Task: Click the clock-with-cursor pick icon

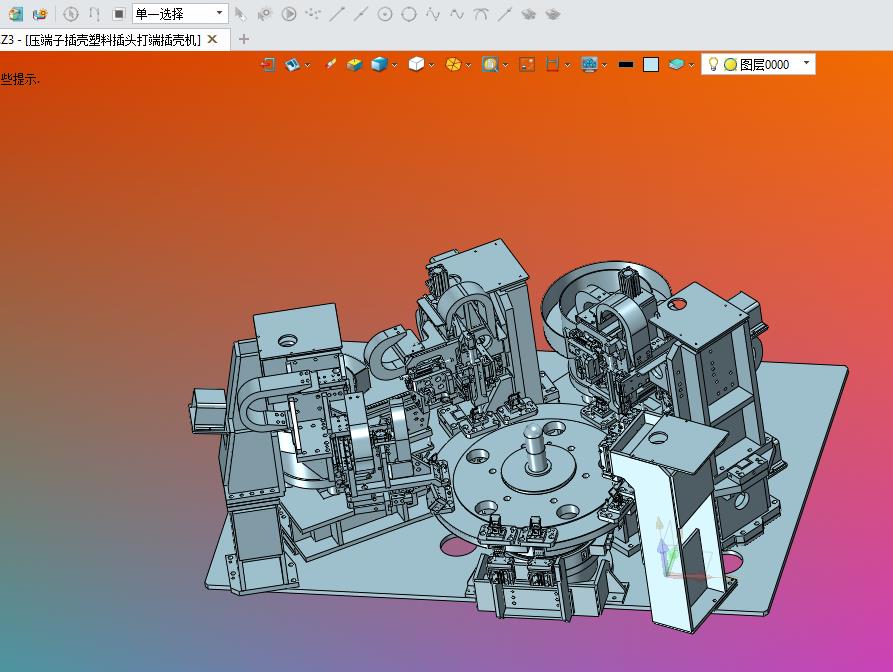Action: click(x=71, y=14)
